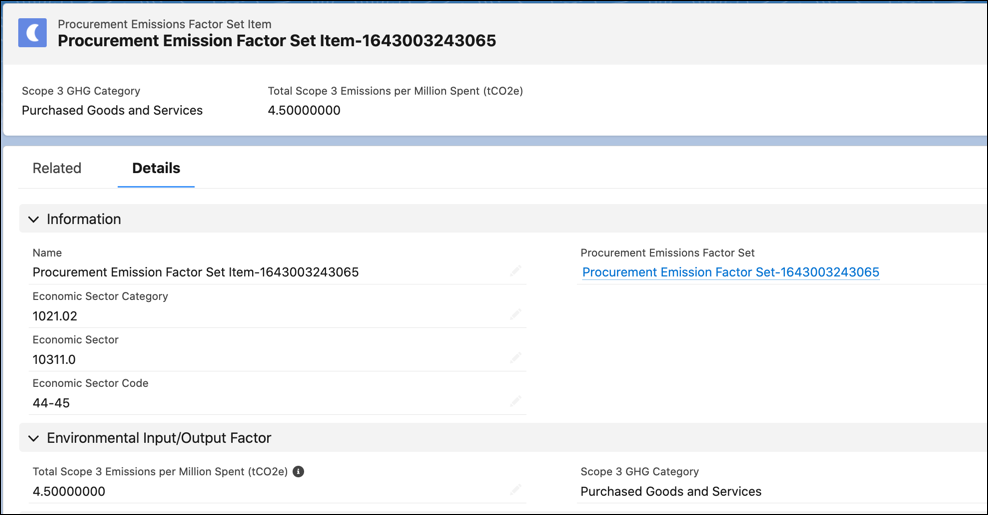The image size is (988, 515).
Task: Click the moon record icon in header
Action: pos(32,32)
